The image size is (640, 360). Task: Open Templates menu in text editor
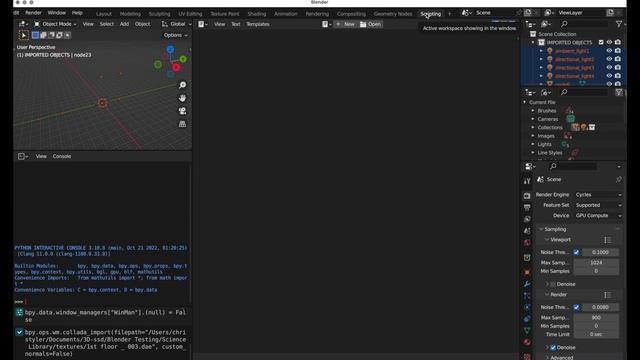258,24
